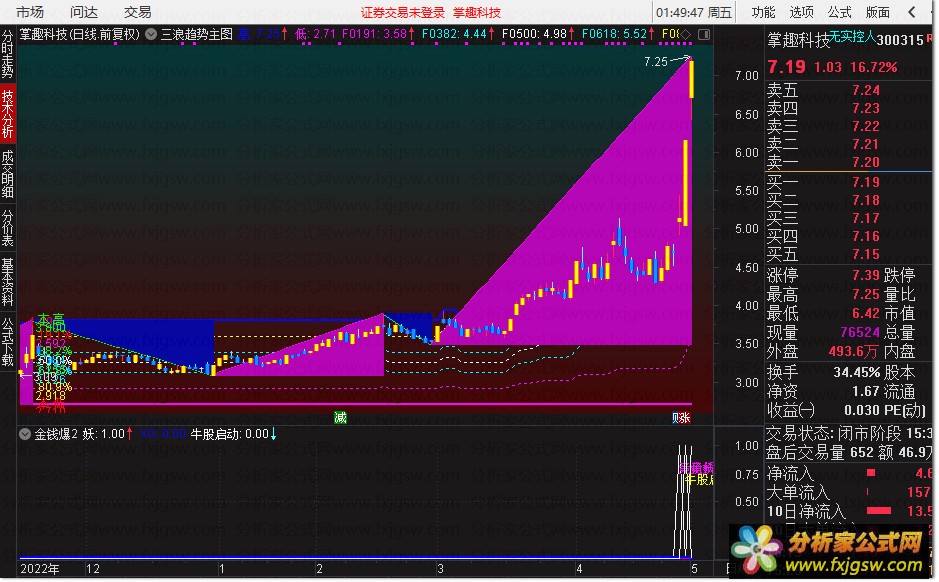
Task: Click month 12 marker on time axis
Action: pyautogui.click(x=93, y=569)
